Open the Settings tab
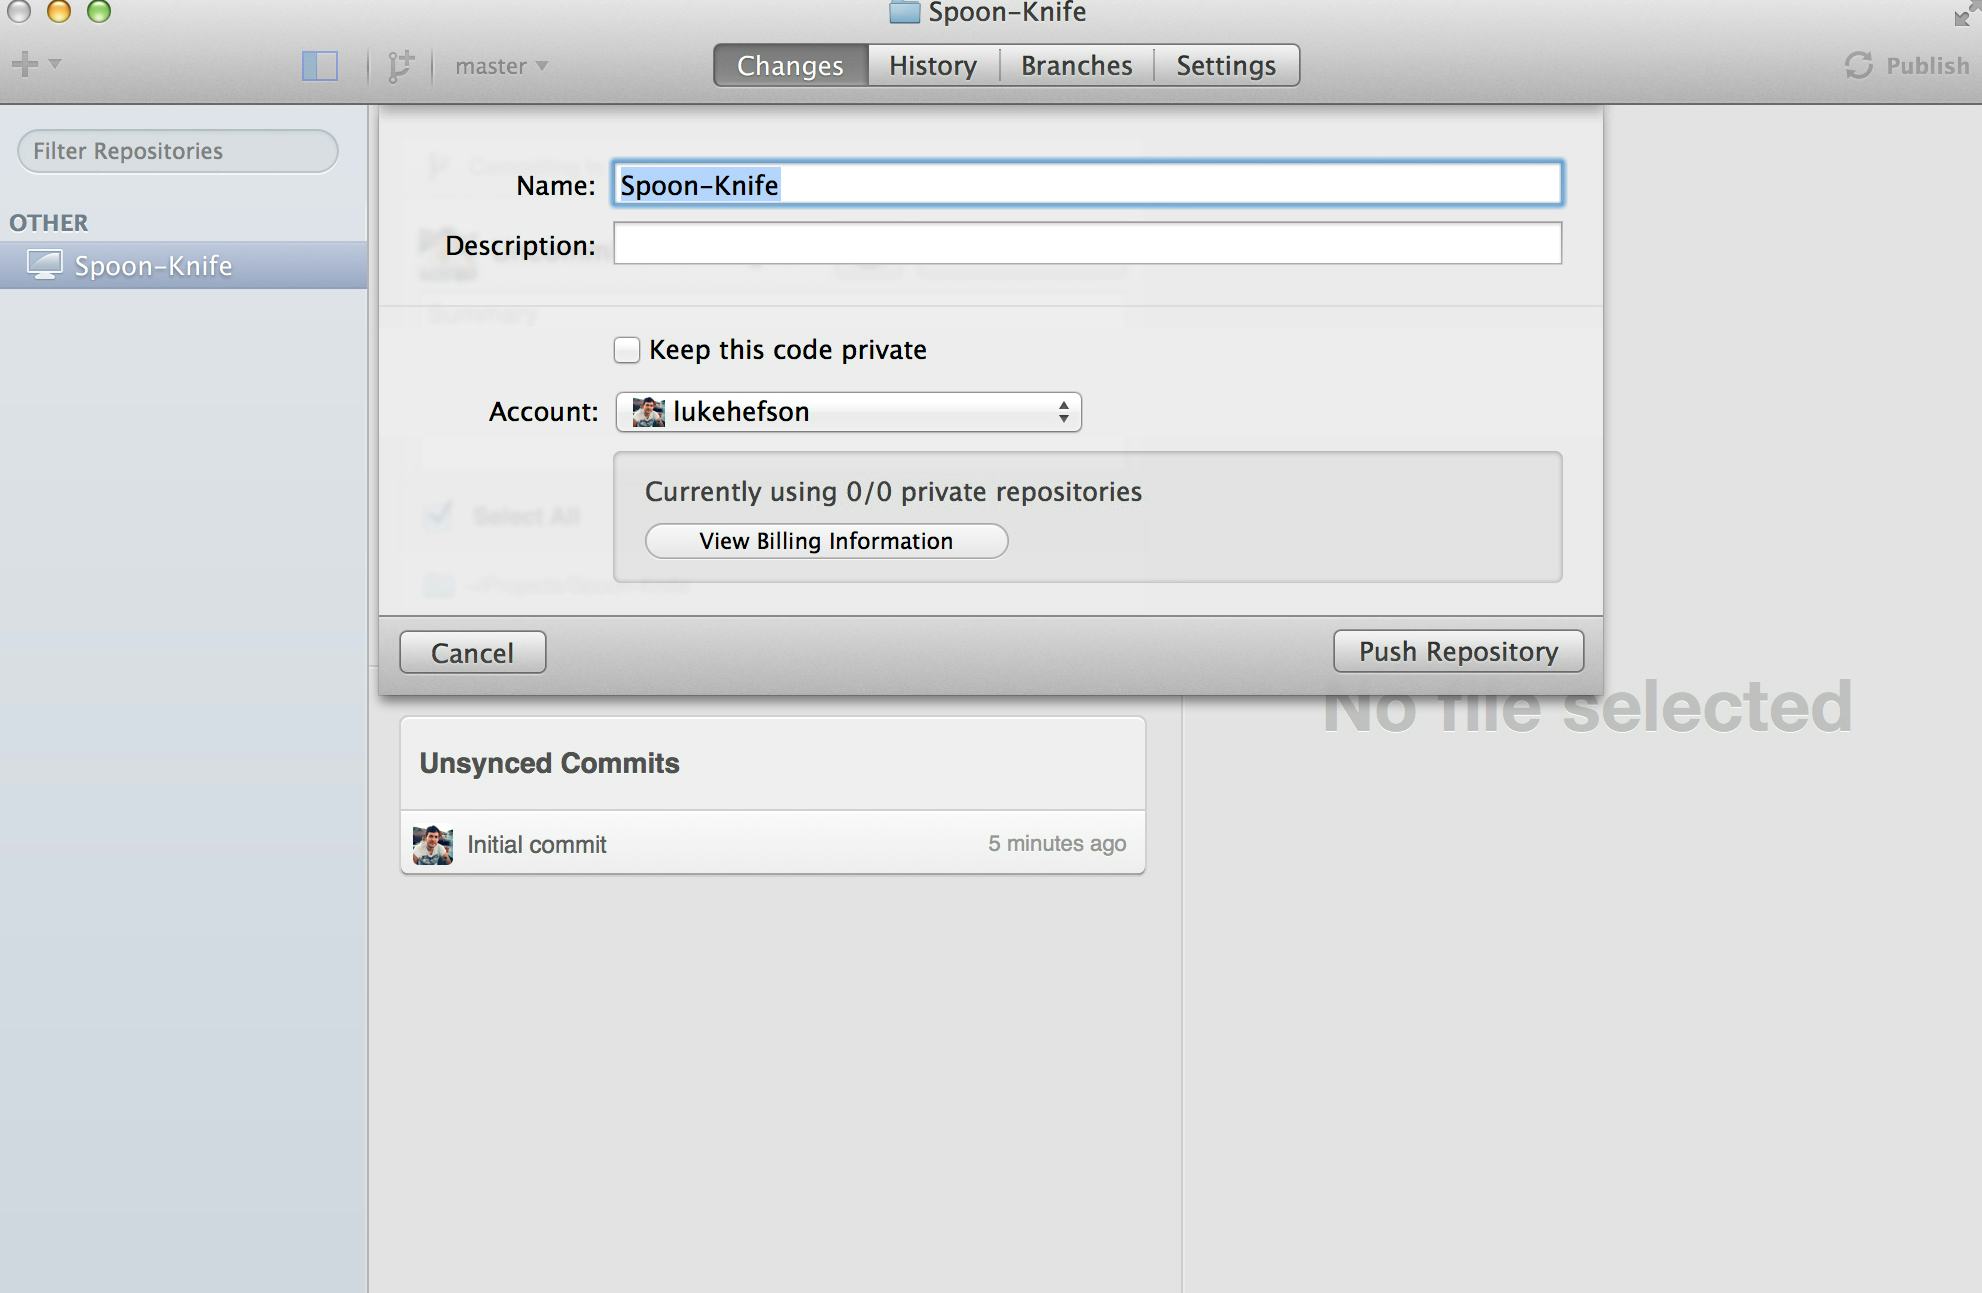This screenshot has height=1293, width=1982. coord(1225,66)
